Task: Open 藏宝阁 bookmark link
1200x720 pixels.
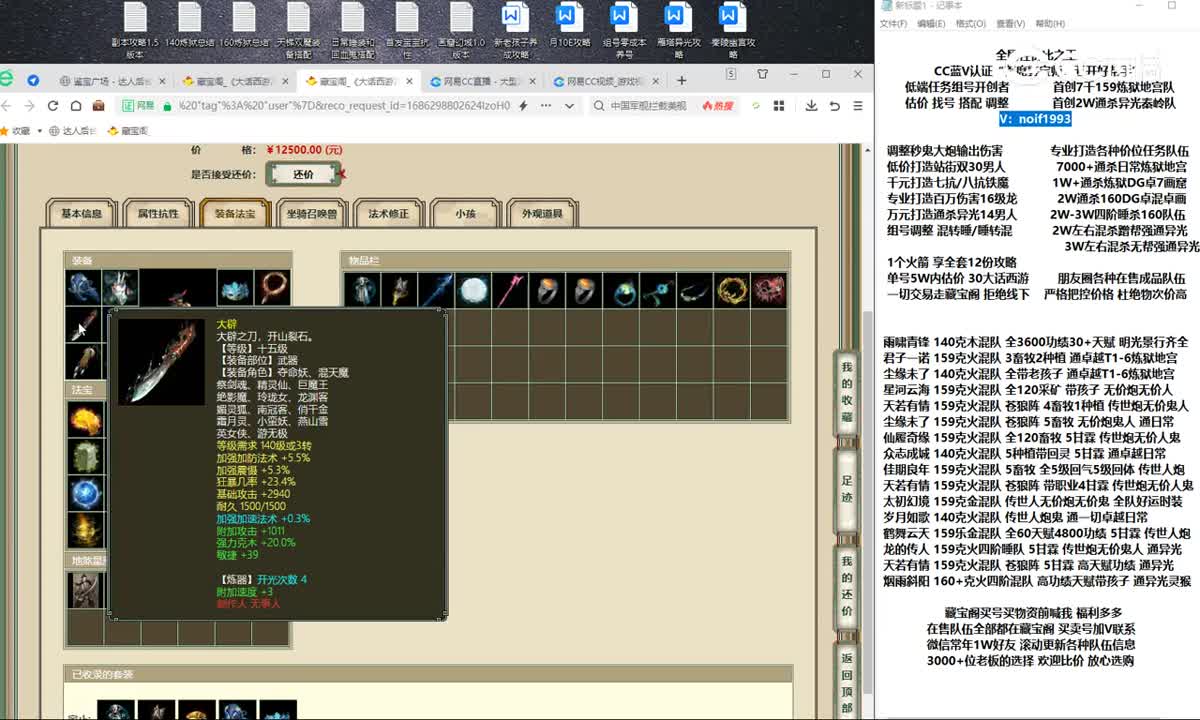Action: tap(128, 130)
